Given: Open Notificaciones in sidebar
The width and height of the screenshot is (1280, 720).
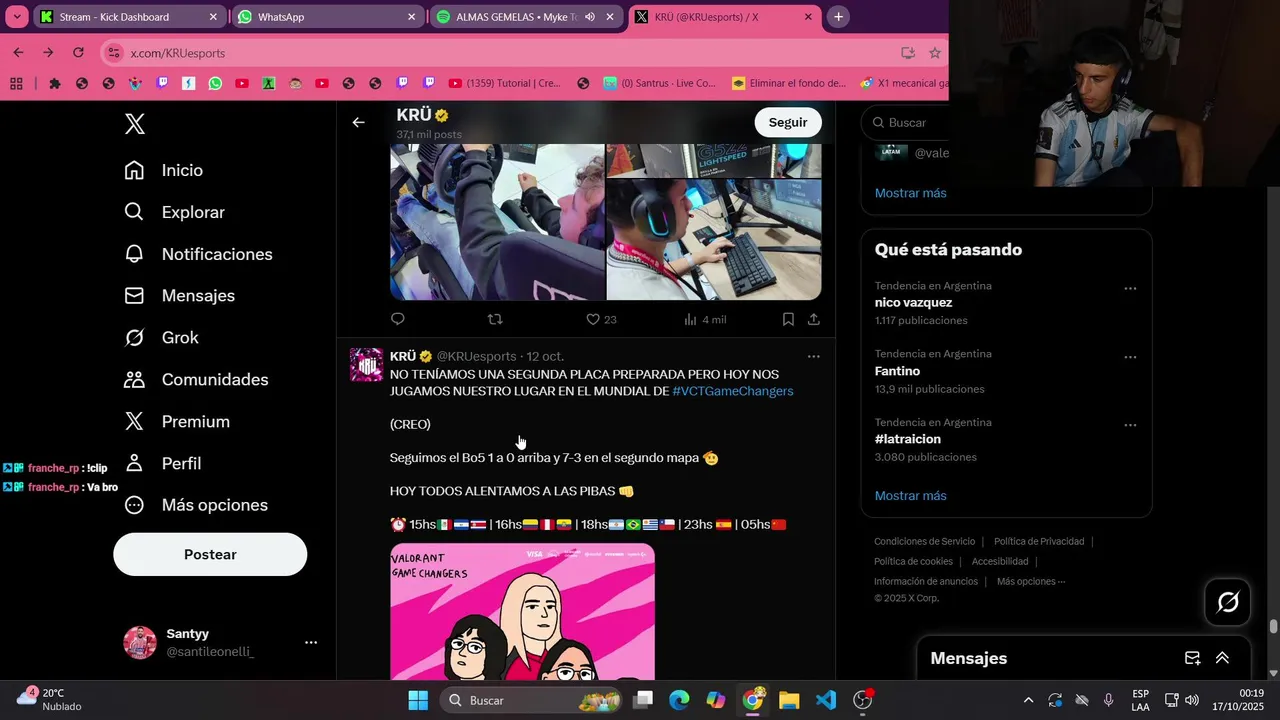Looking at the screenshot, I should tap(198, 254).
